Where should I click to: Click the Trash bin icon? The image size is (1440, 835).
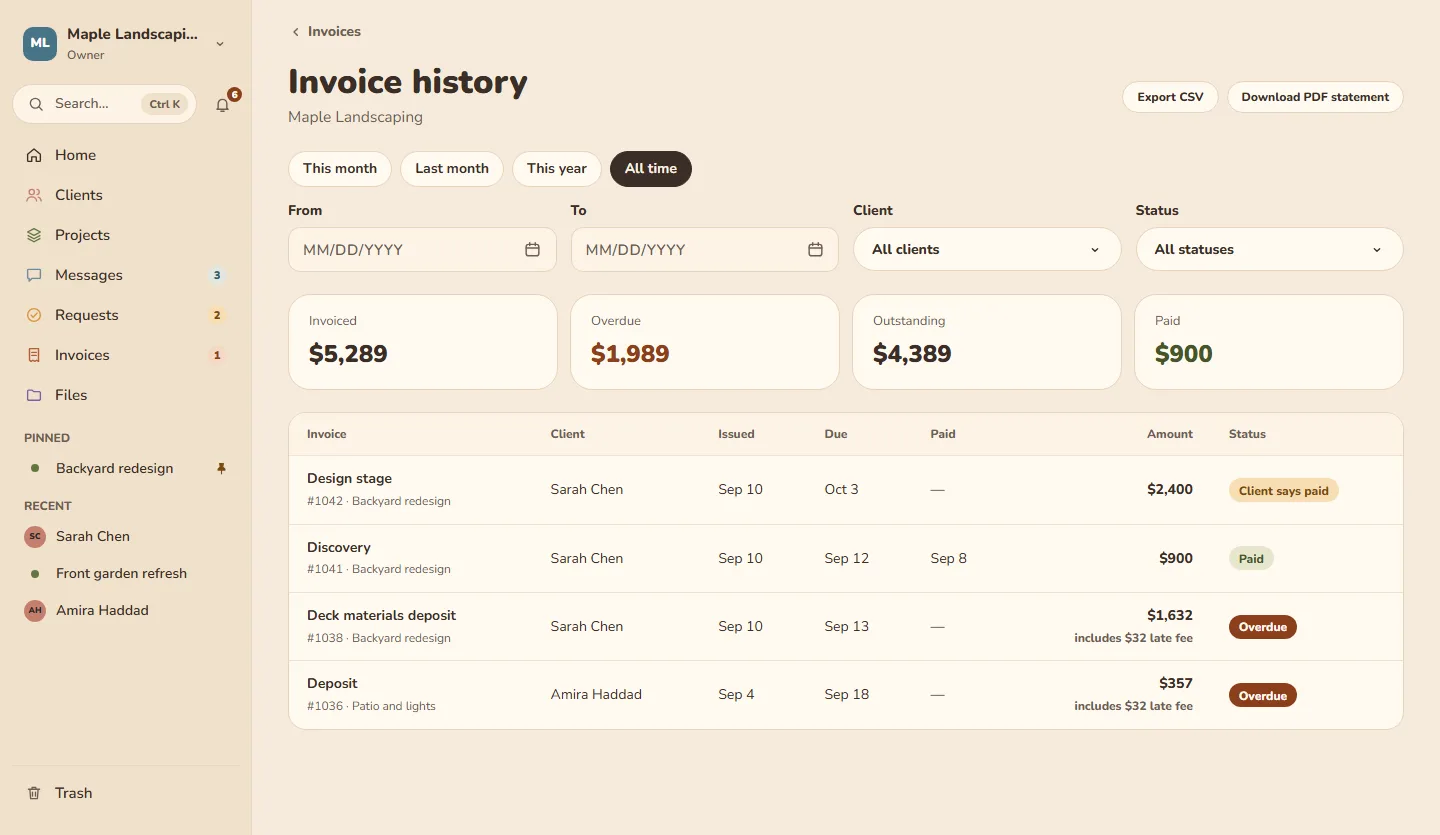pyautogui.click(x=34, y=793)
